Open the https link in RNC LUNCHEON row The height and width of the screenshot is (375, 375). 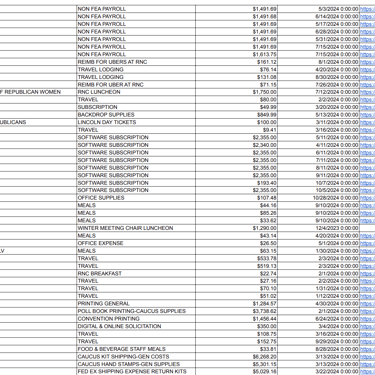(367, 92)
